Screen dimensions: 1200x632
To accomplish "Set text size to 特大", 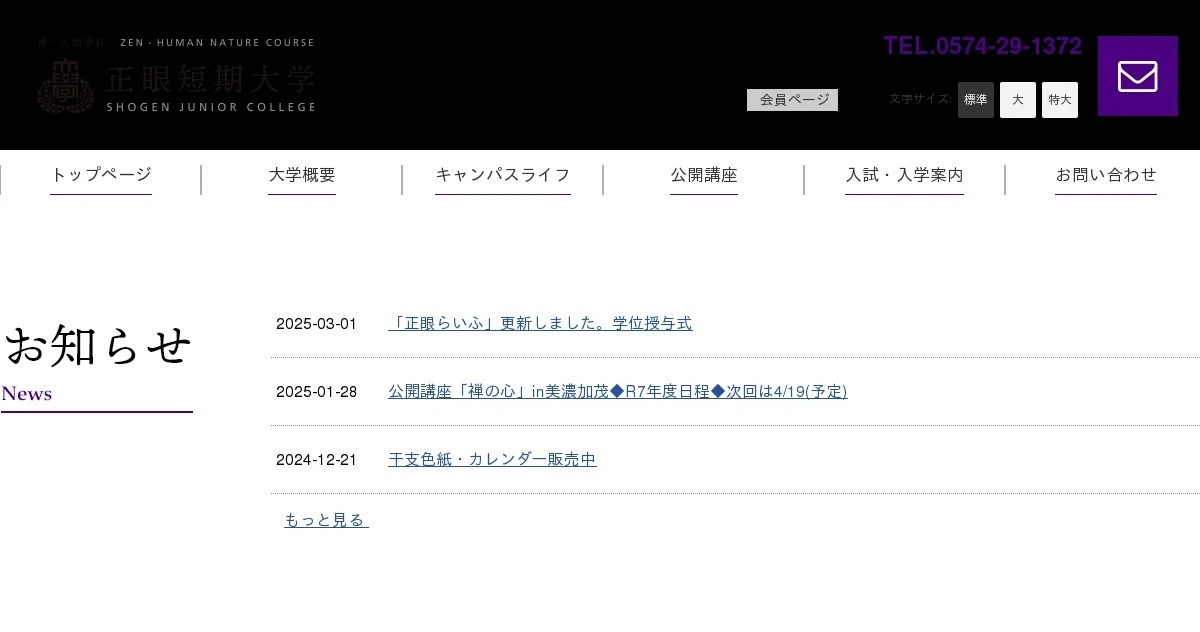I will click(x=1060, y=100).
